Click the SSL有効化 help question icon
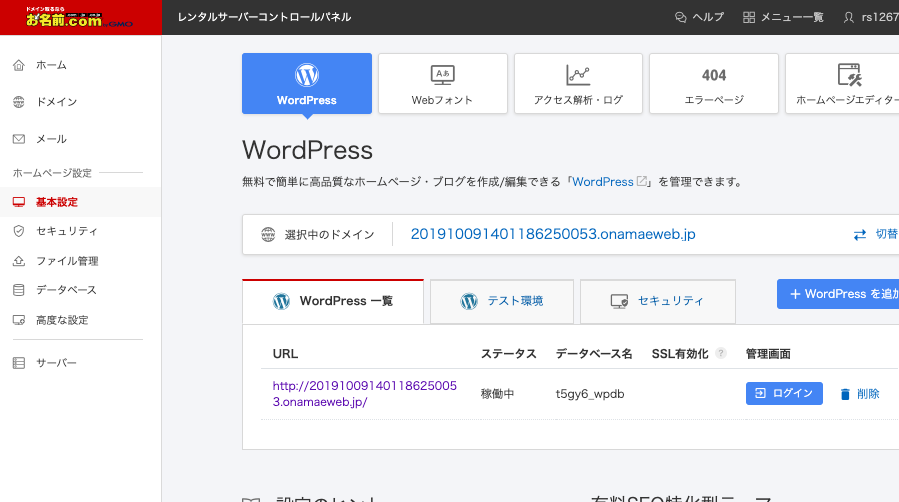 [721, 354]
